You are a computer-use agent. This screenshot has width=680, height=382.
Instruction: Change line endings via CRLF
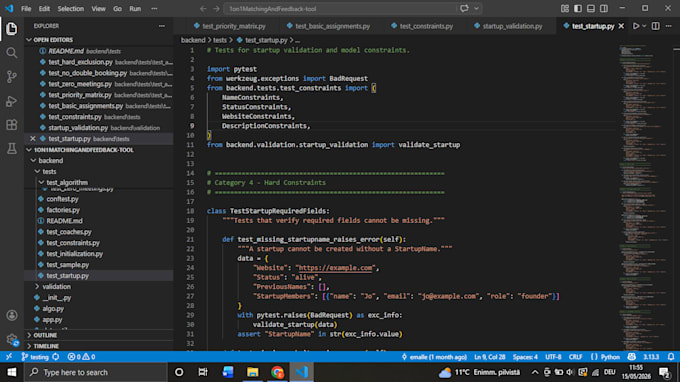point(575,357)
